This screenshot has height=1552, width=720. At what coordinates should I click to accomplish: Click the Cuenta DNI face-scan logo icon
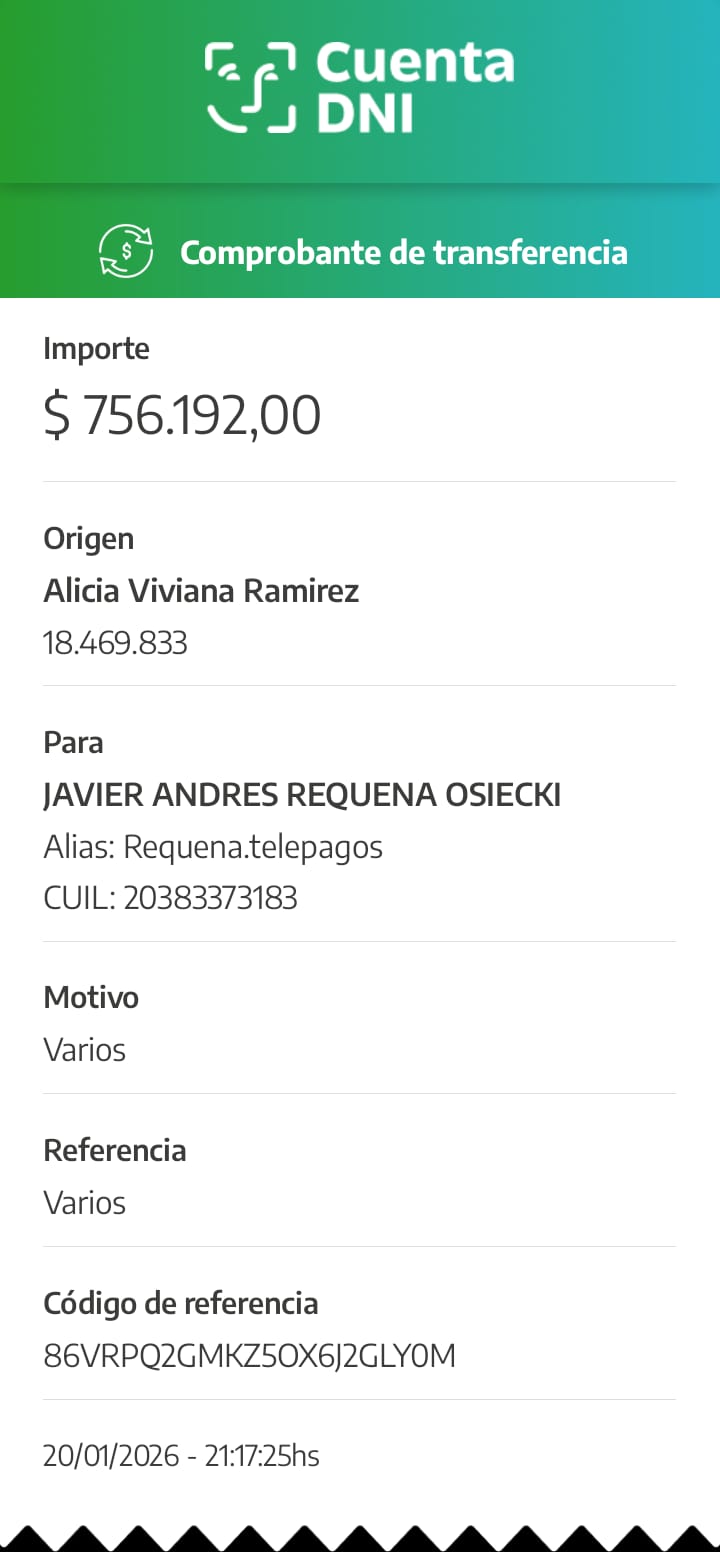coord(251,87)
